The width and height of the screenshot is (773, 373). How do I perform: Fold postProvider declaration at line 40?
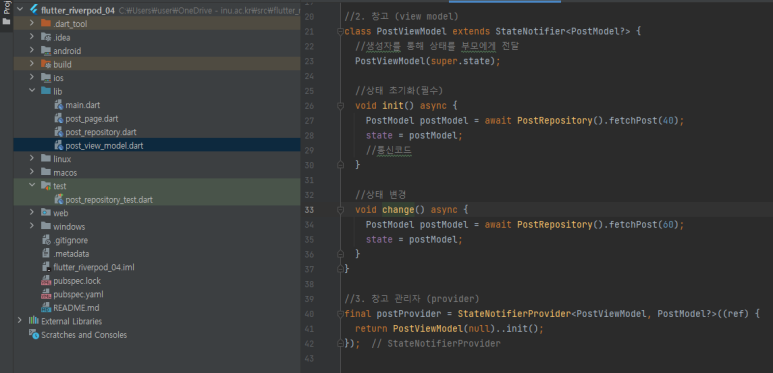point(340,313)
